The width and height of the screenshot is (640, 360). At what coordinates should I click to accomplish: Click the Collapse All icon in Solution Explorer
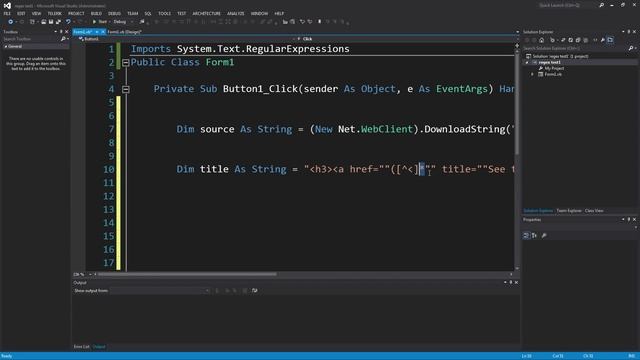[x=578, y=40]
